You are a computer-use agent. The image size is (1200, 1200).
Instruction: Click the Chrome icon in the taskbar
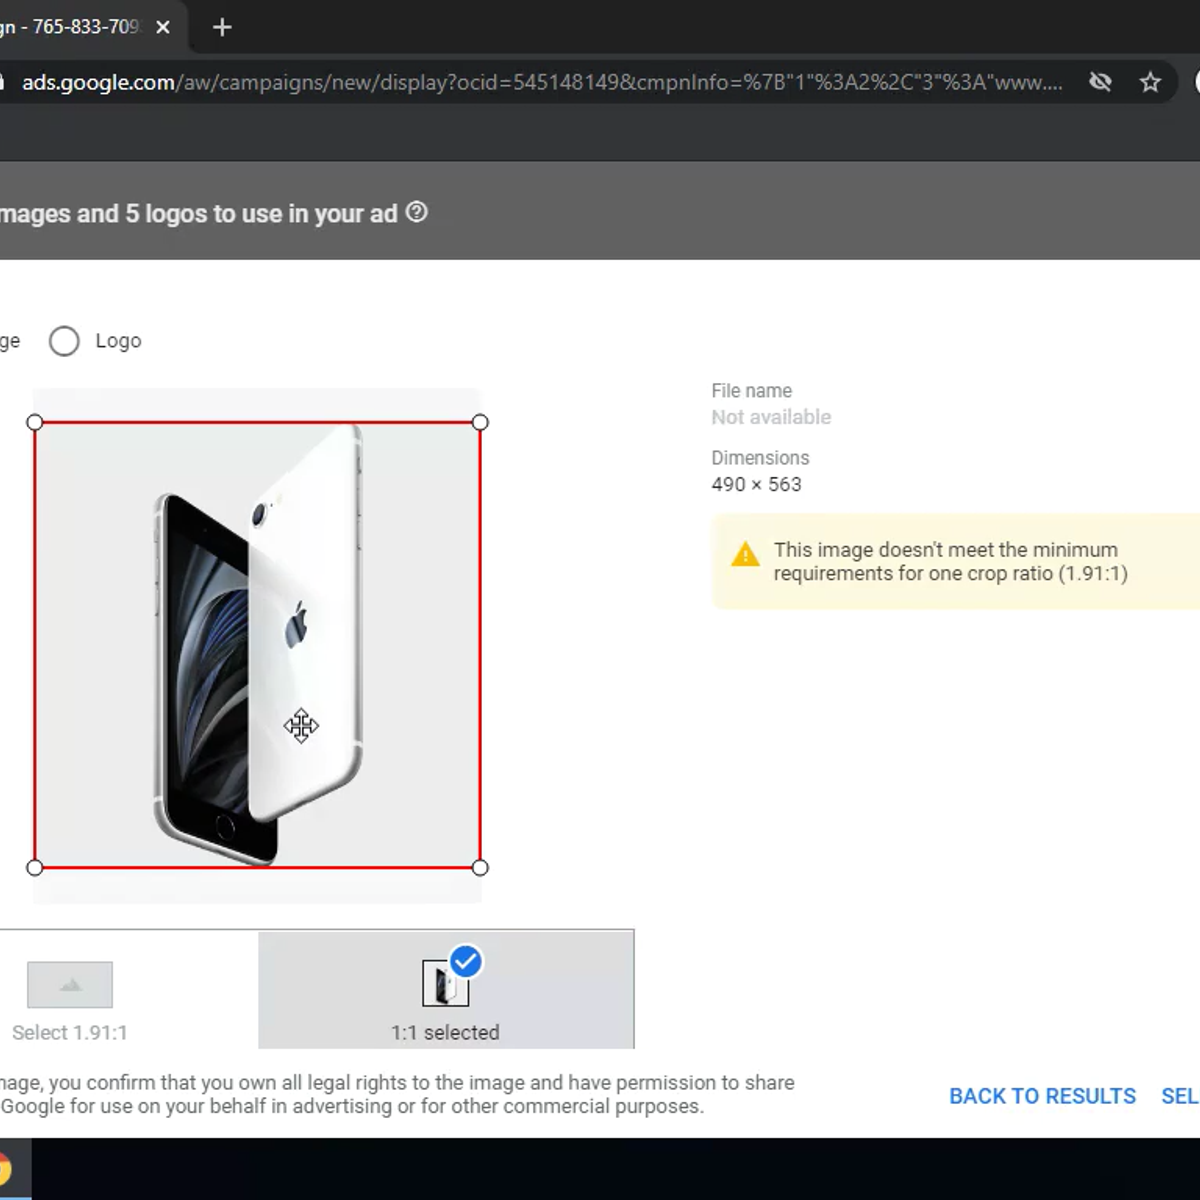5,1170
